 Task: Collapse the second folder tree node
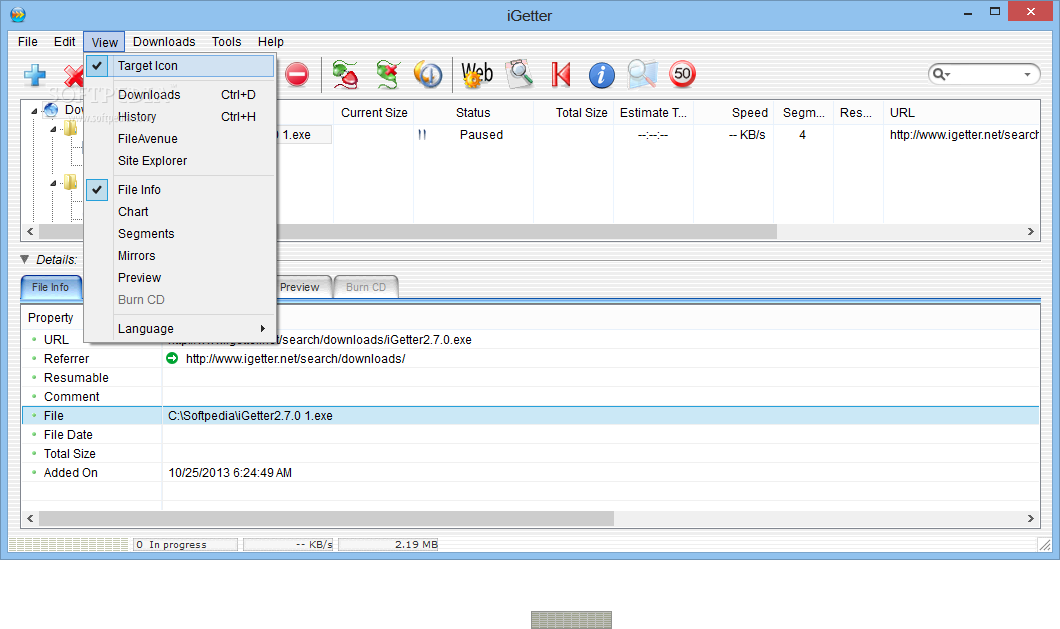(53, 183)
